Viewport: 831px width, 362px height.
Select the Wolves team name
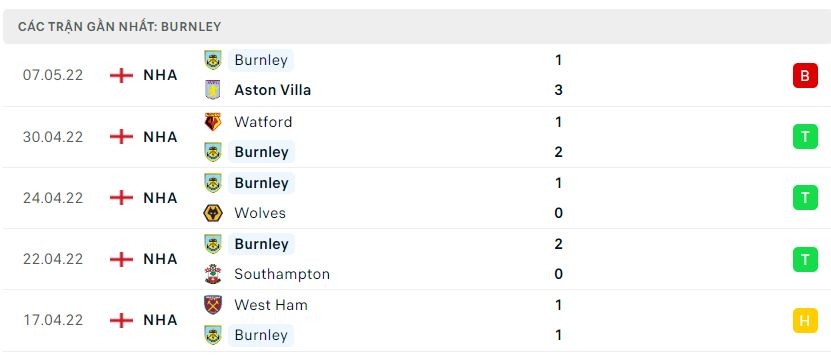pos(260,213)
